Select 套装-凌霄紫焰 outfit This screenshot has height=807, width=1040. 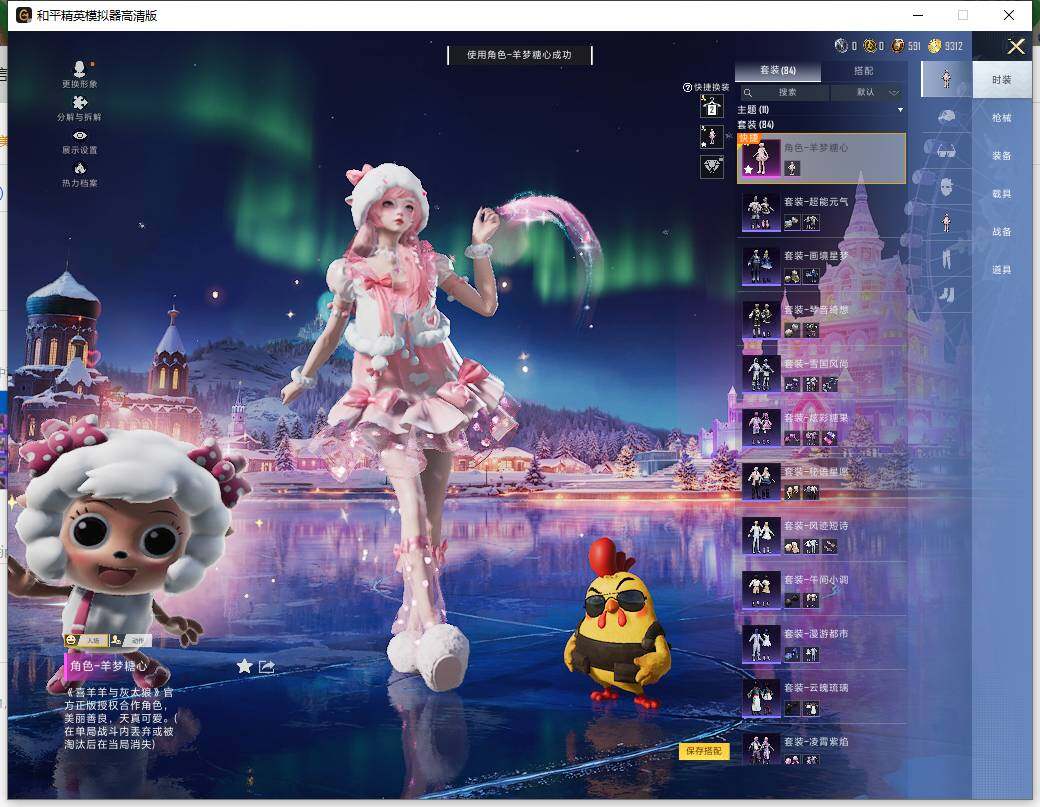tap(821, 749)
